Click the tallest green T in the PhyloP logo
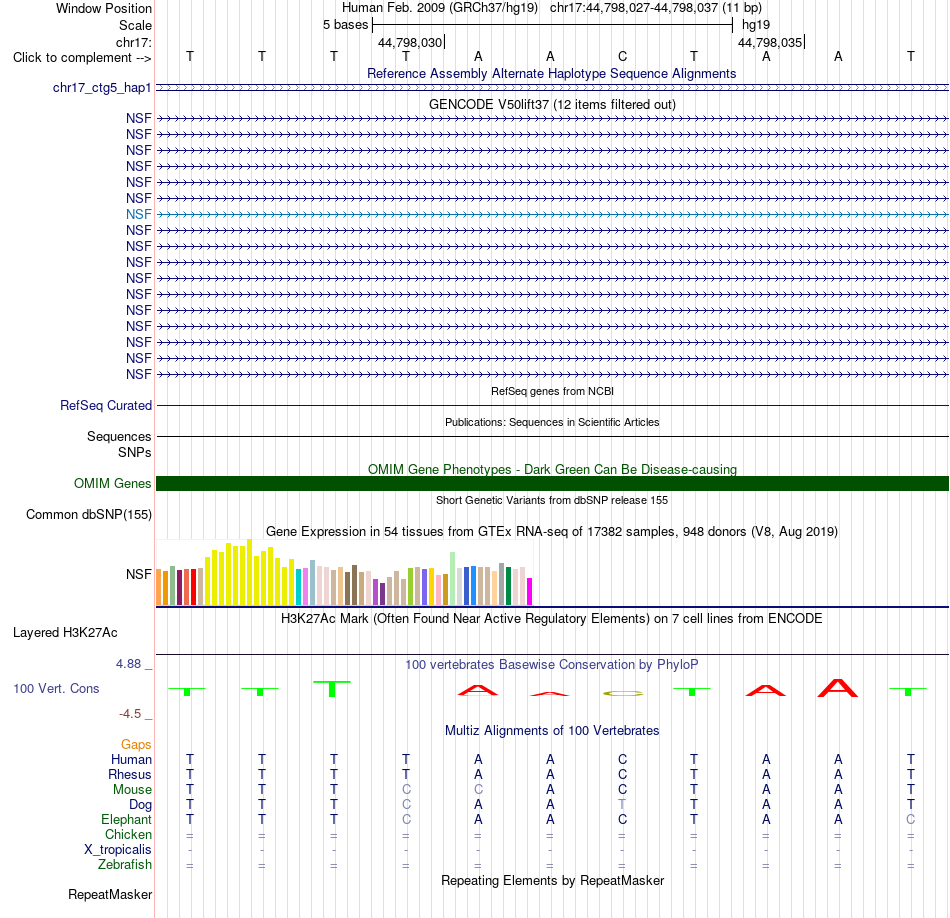The height and width of the screenshot is (918, 950). (x=332, y=689)
